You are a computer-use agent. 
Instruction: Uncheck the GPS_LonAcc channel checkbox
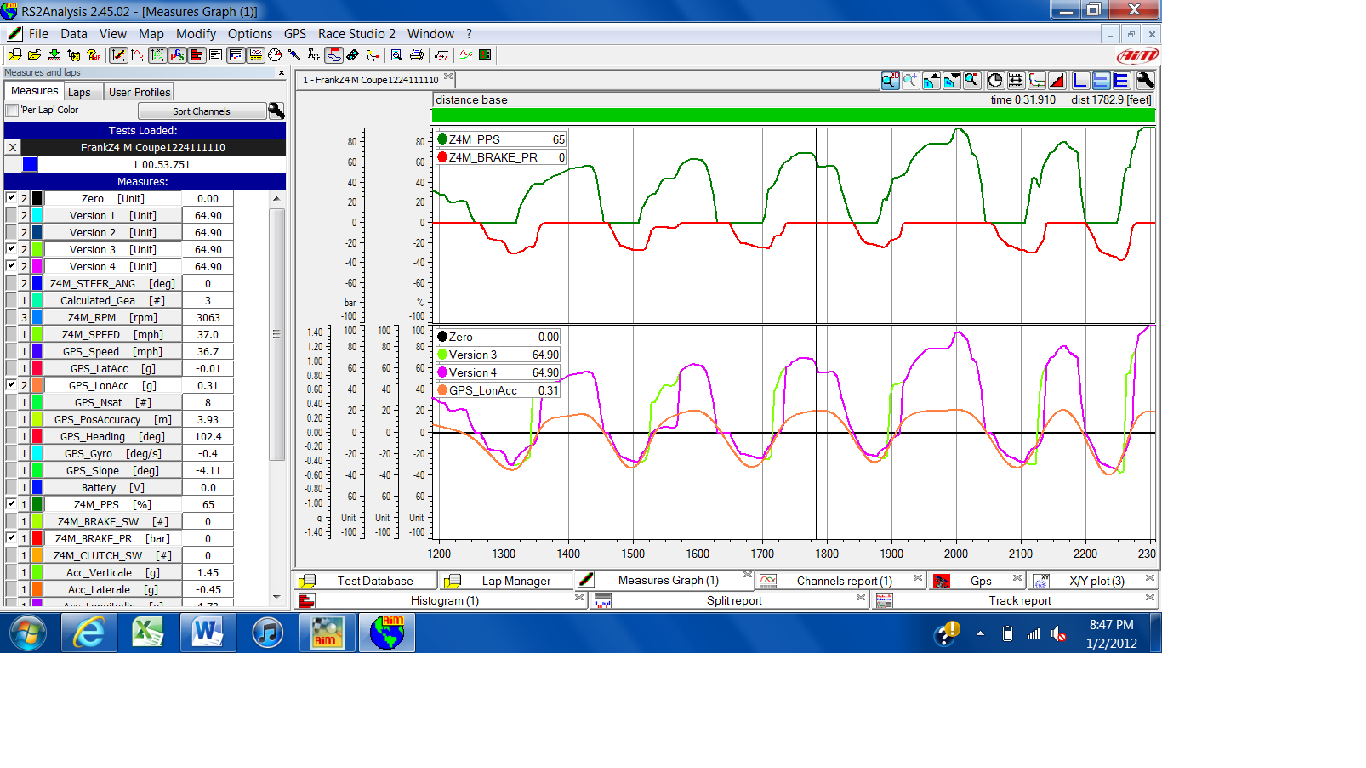(x=11, y=385)
